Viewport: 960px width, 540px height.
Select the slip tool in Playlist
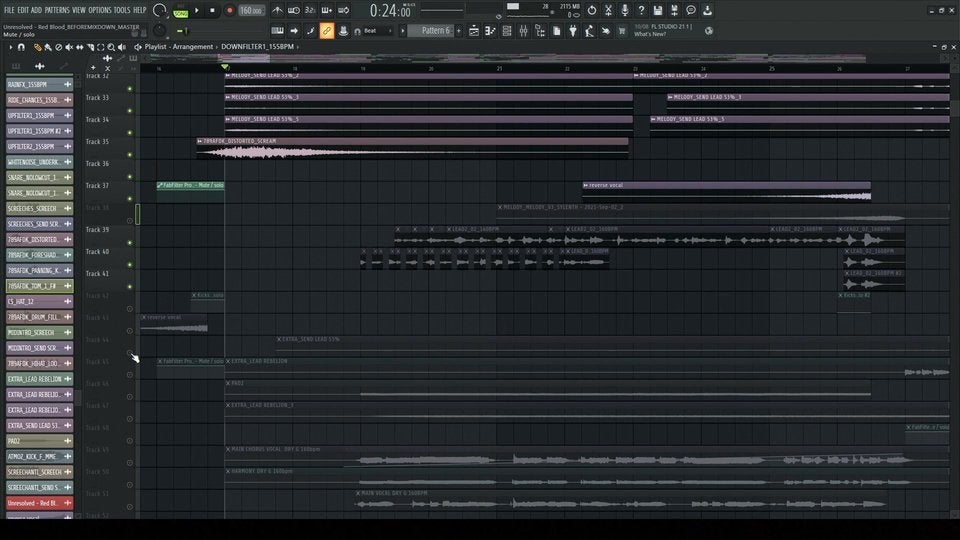pyautogui.click(x=80, y=47)
